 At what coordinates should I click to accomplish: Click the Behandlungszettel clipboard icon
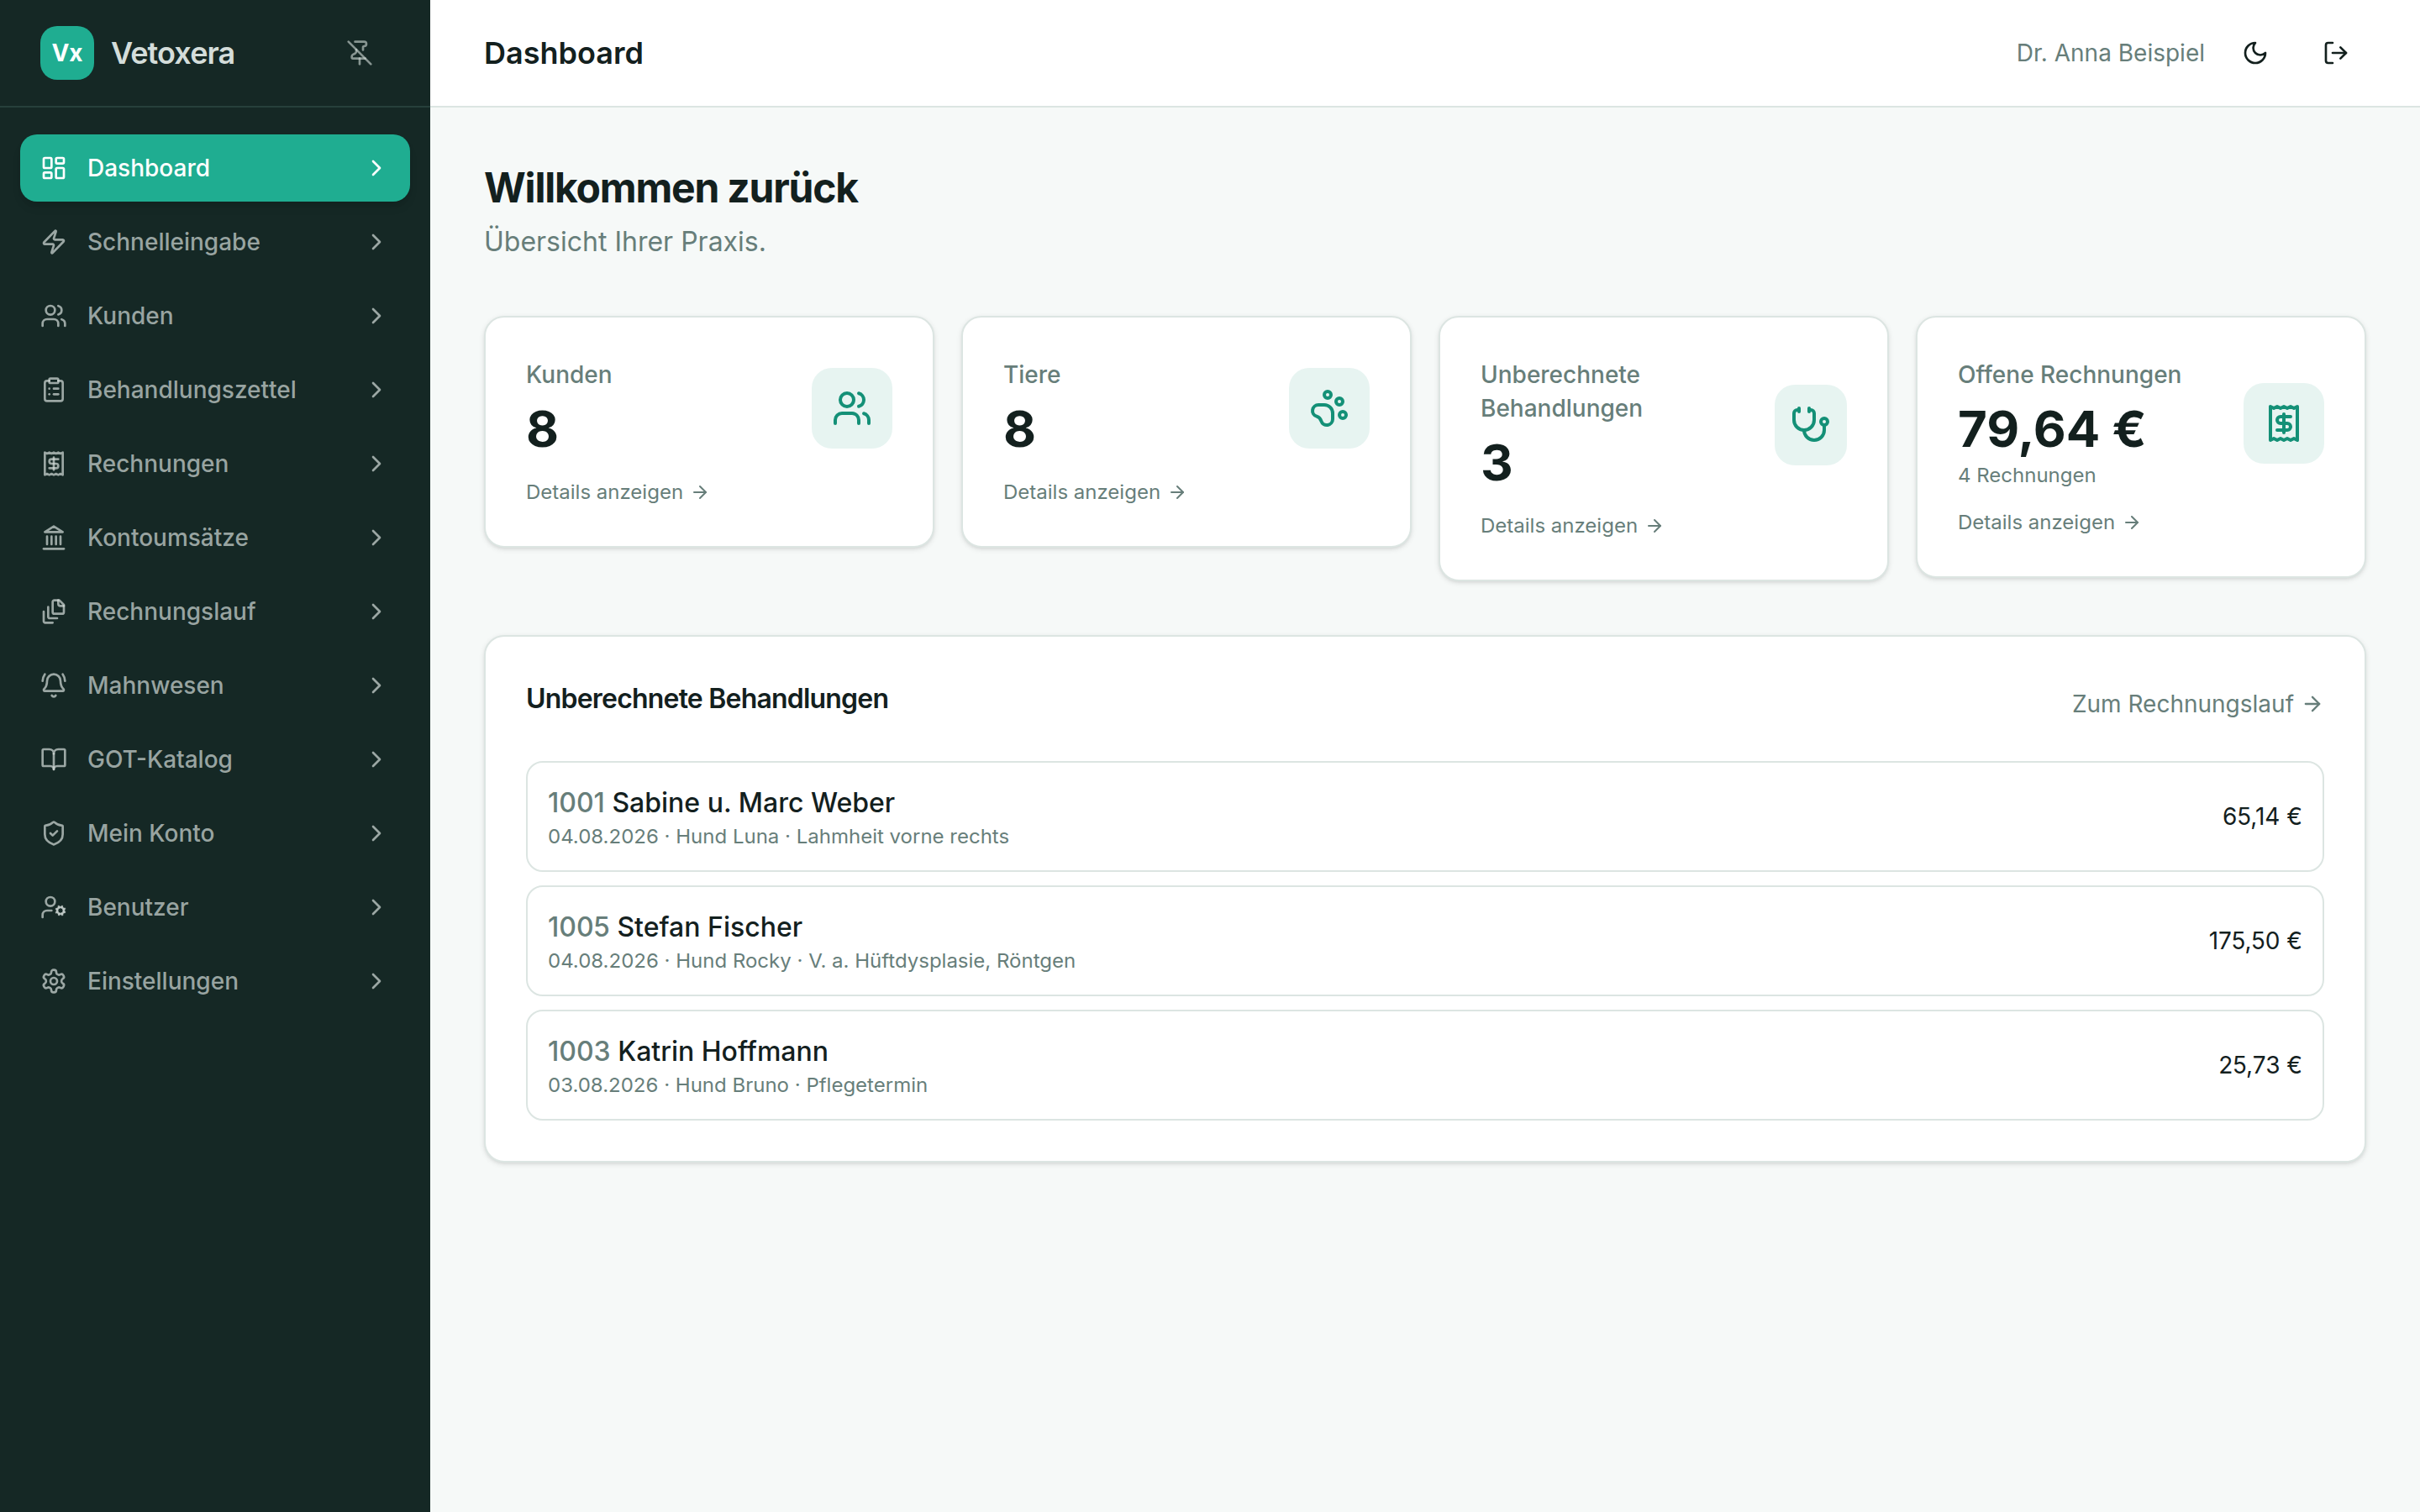click(54, 390)
